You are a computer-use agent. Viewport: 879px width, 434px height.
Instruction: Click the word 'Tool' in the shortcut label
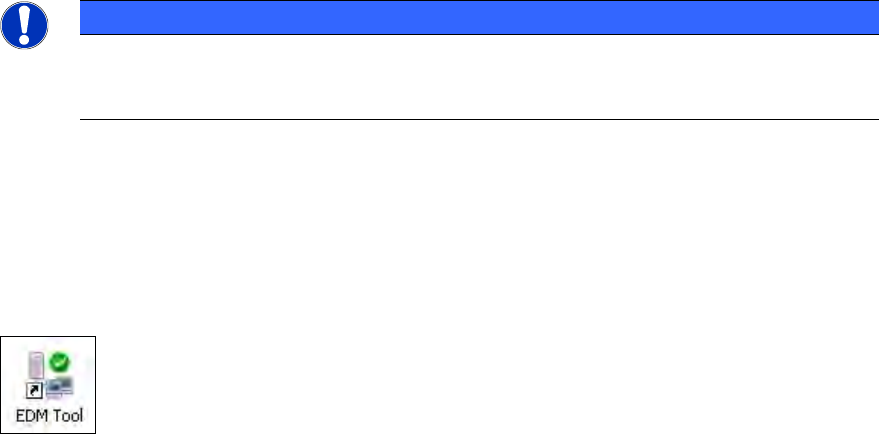click(x=67, y=415)
